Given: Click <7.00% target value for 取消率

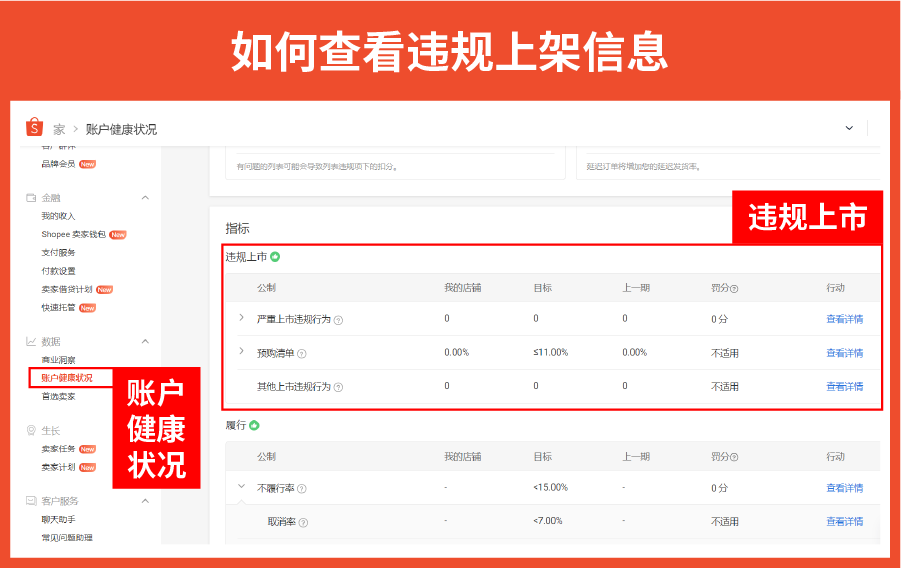Looking at the screenshot, I should point(548,521).
